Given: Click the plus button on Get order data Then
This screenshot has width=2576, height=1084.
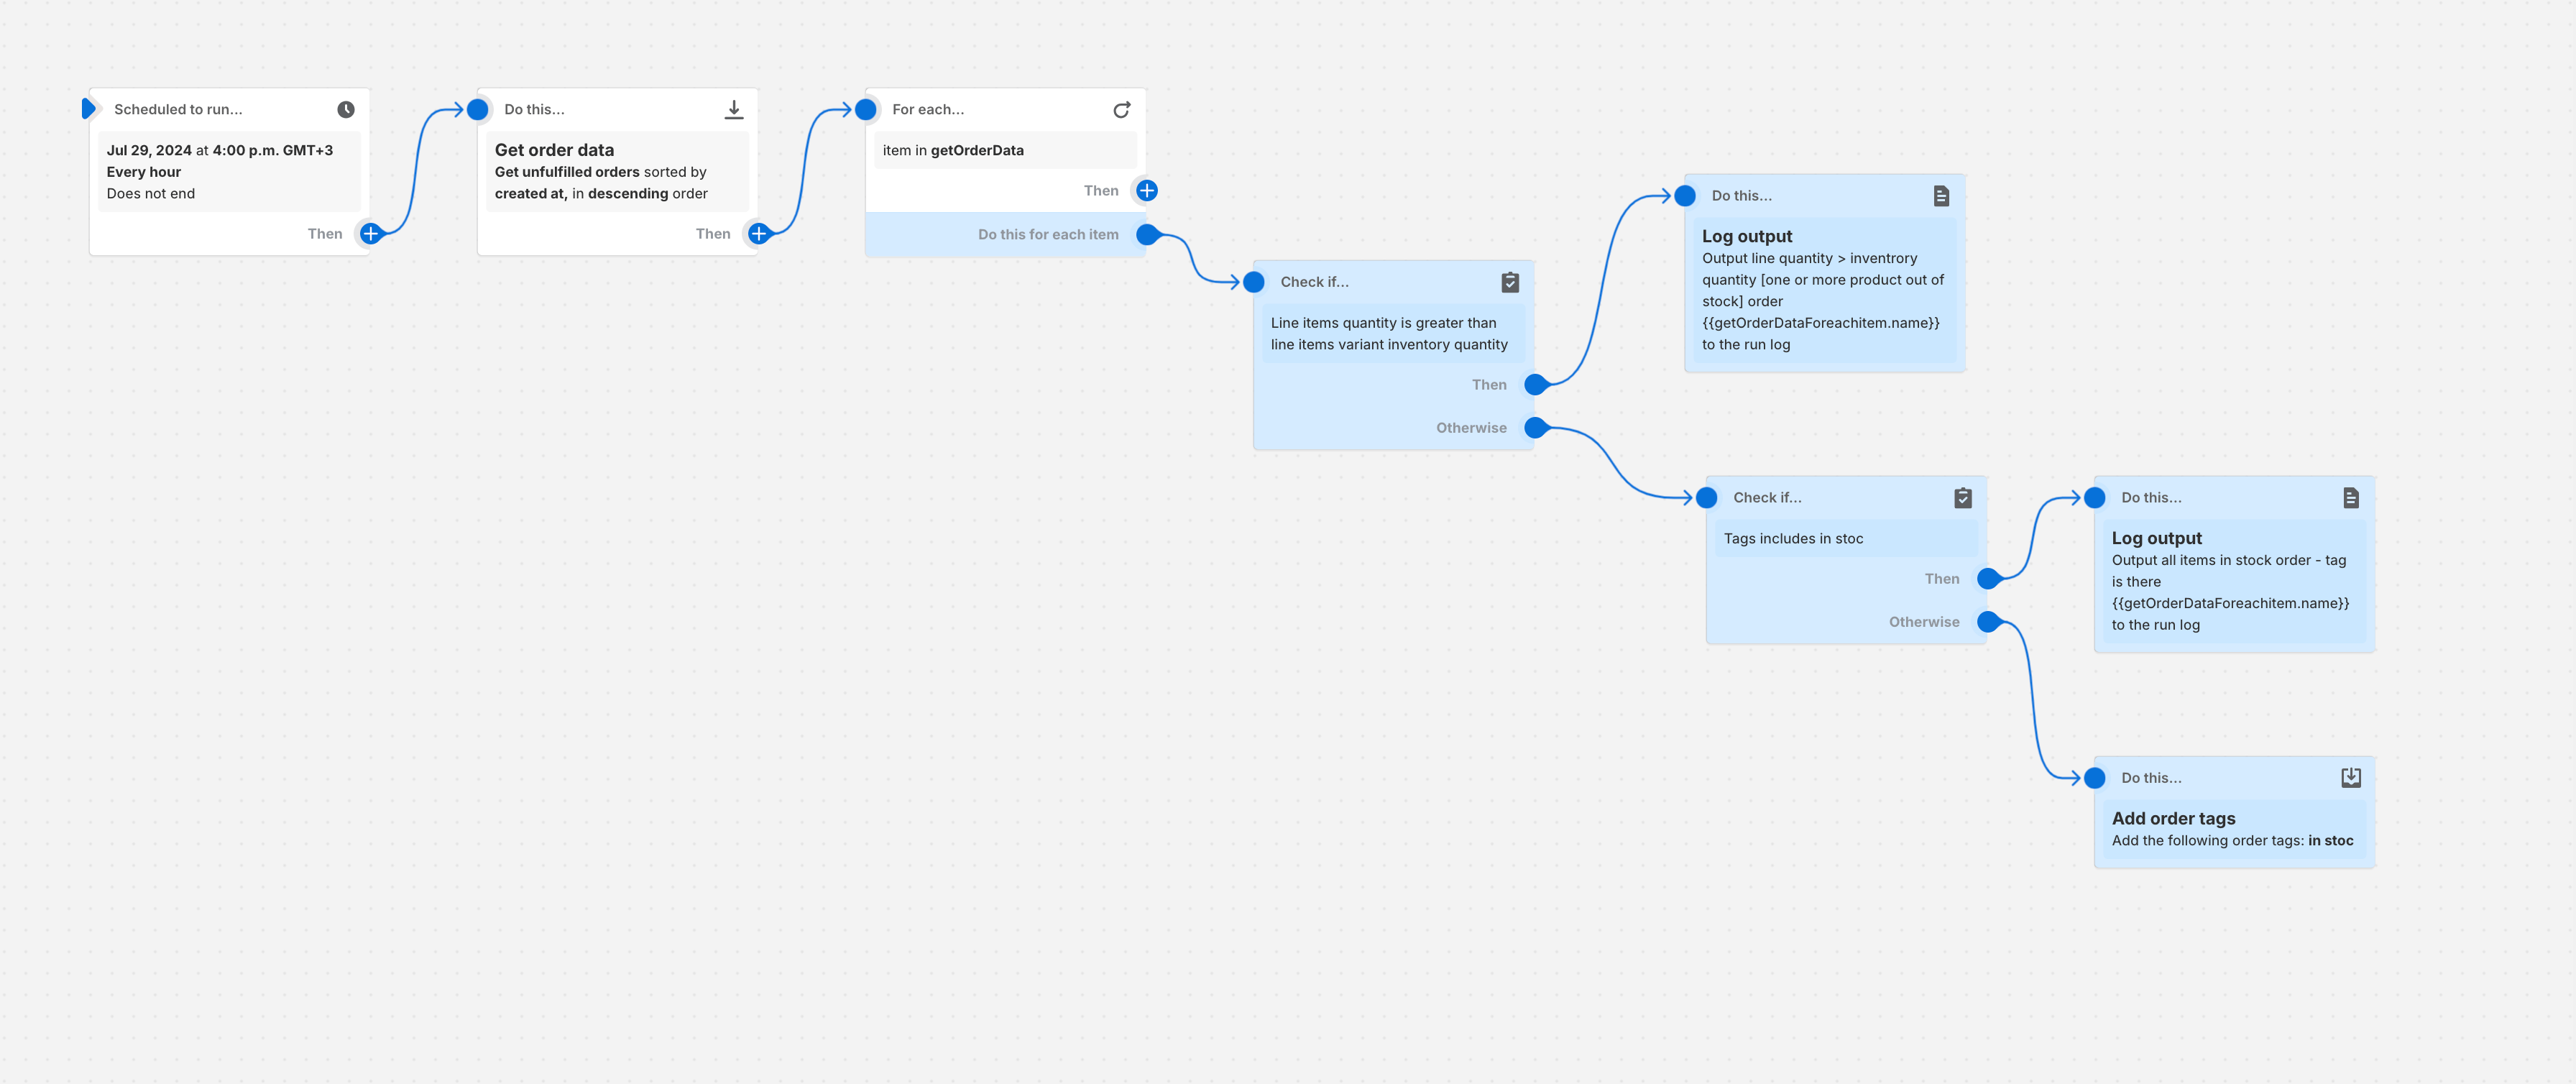Looking at the screenshot, I should click(x=759, y=233).
